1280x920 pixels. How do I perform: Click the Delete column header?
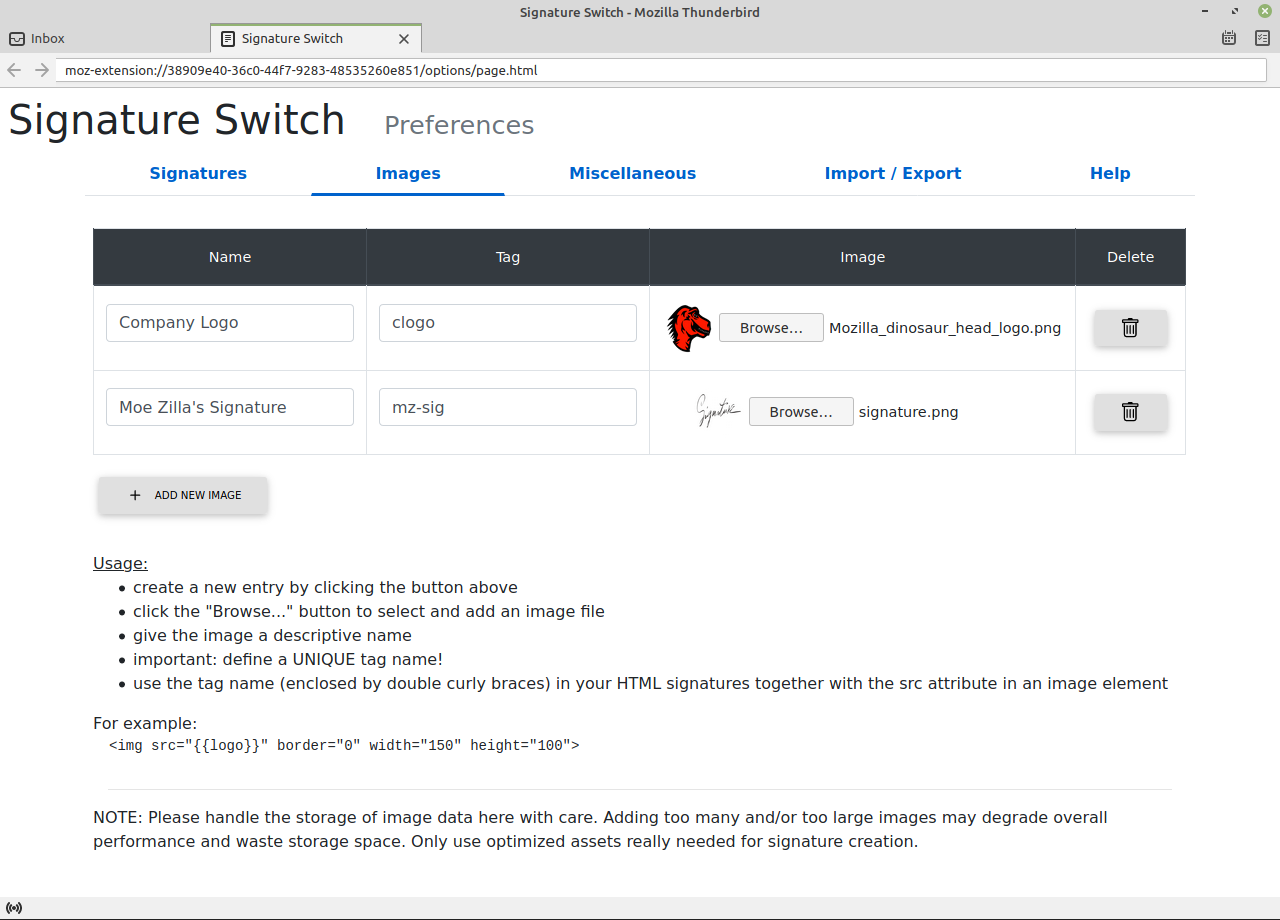1131,257
